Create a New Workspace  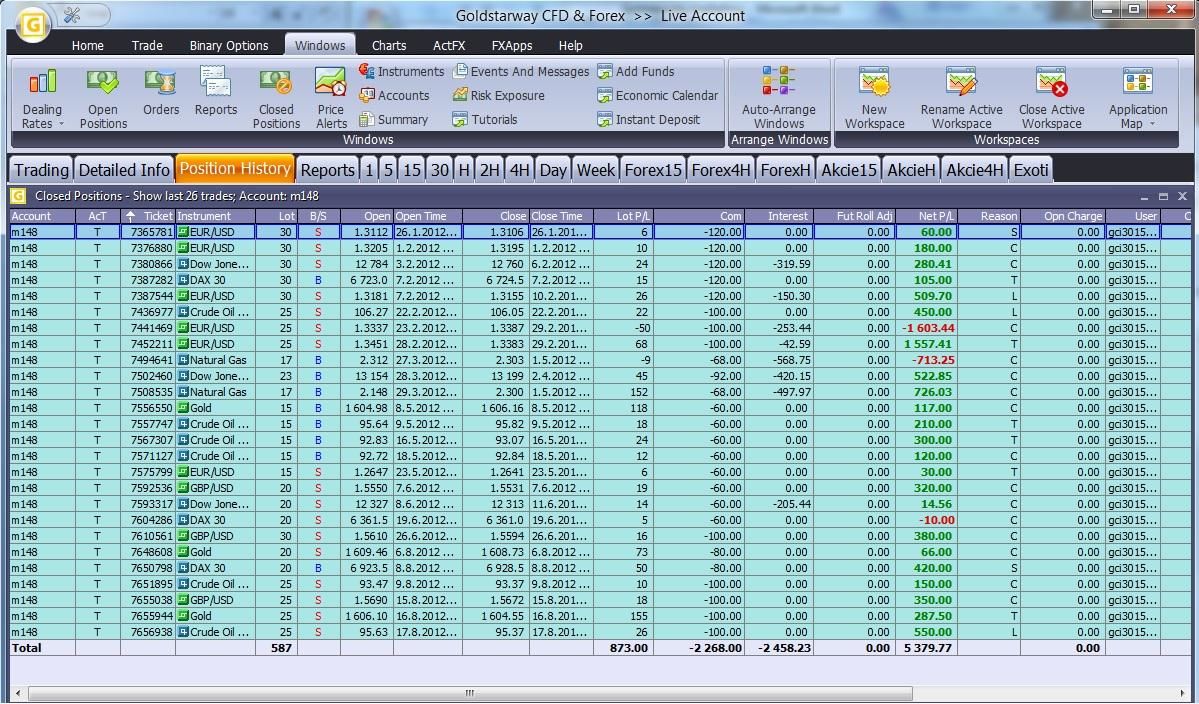(x=874, y=98)
